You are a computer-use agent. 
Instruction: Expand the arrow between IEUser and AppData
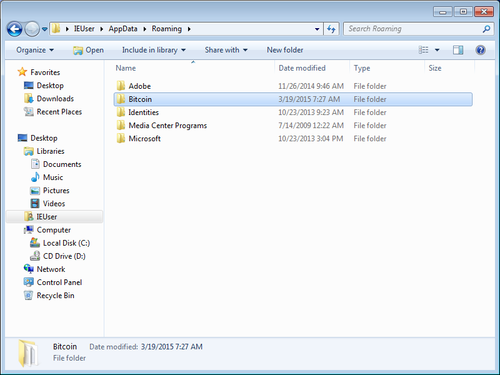101,29
